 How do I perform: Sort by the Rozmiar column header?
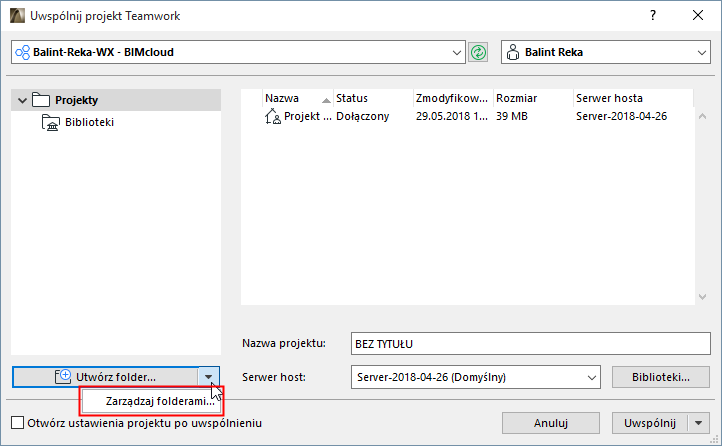533,98
